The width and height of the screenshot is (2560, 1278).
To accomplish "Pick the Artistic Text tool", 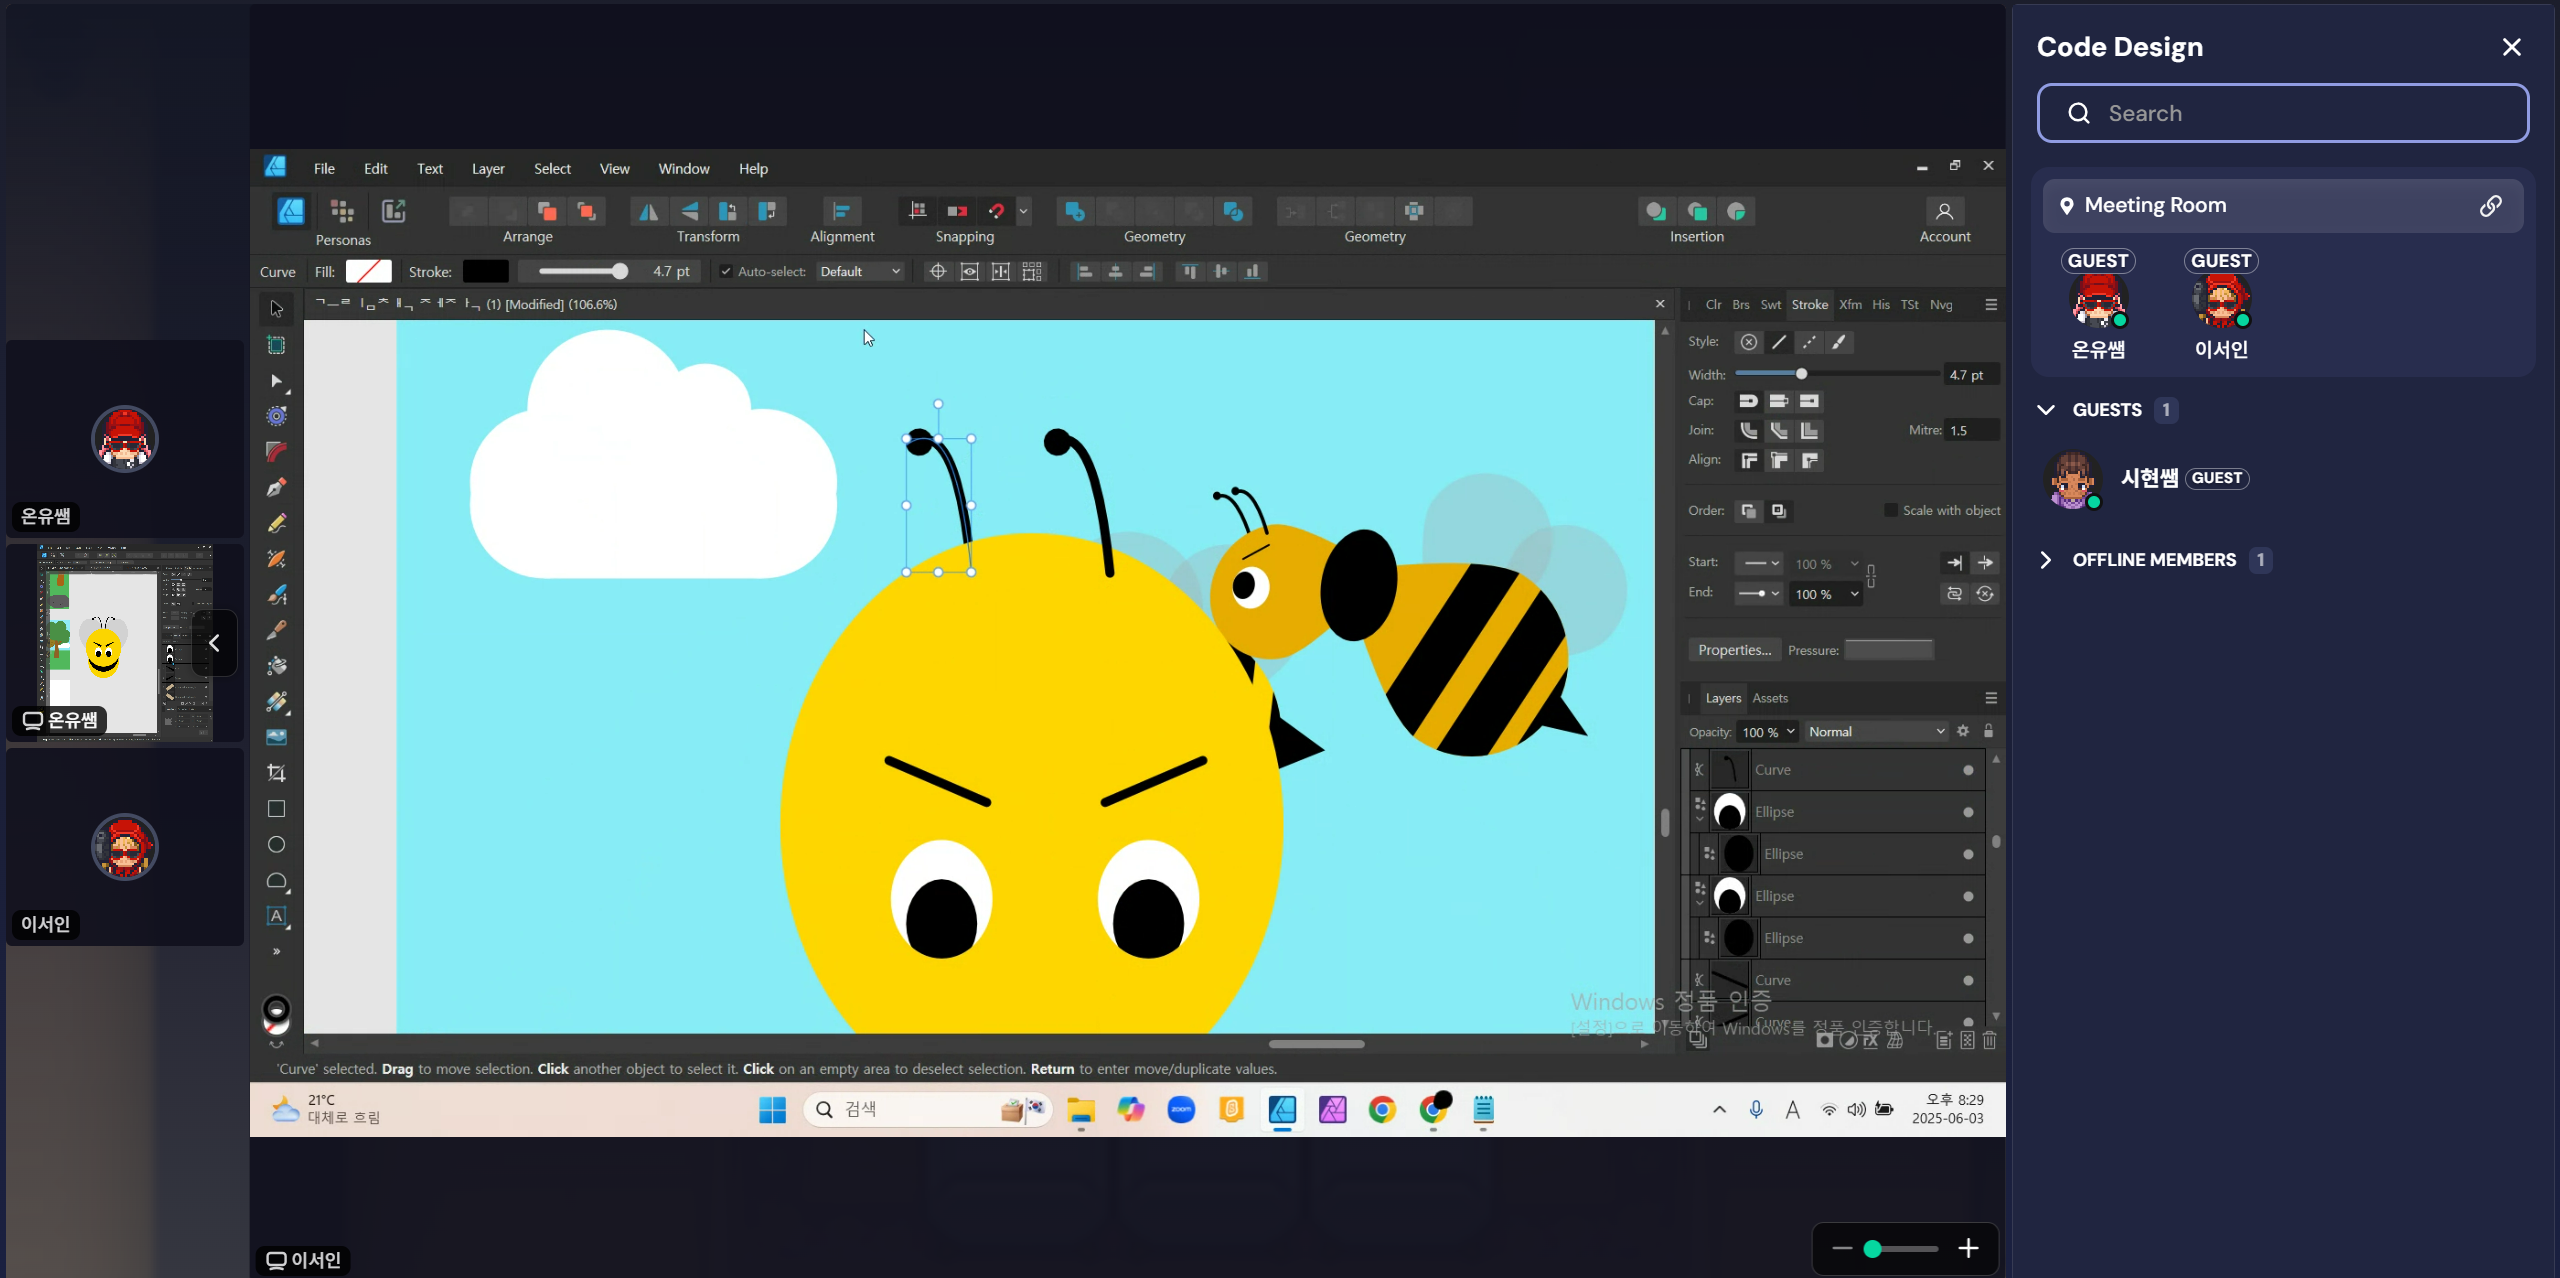I will [x=277, y=916].
